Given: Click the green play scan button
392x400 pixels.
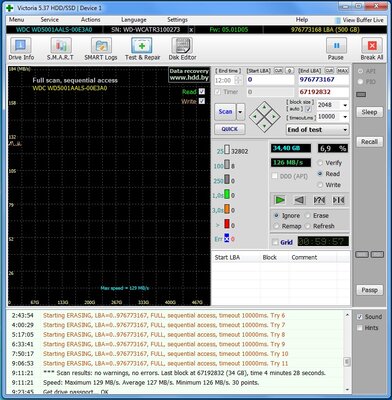Looking at the screenshot, I should point(280,200).
